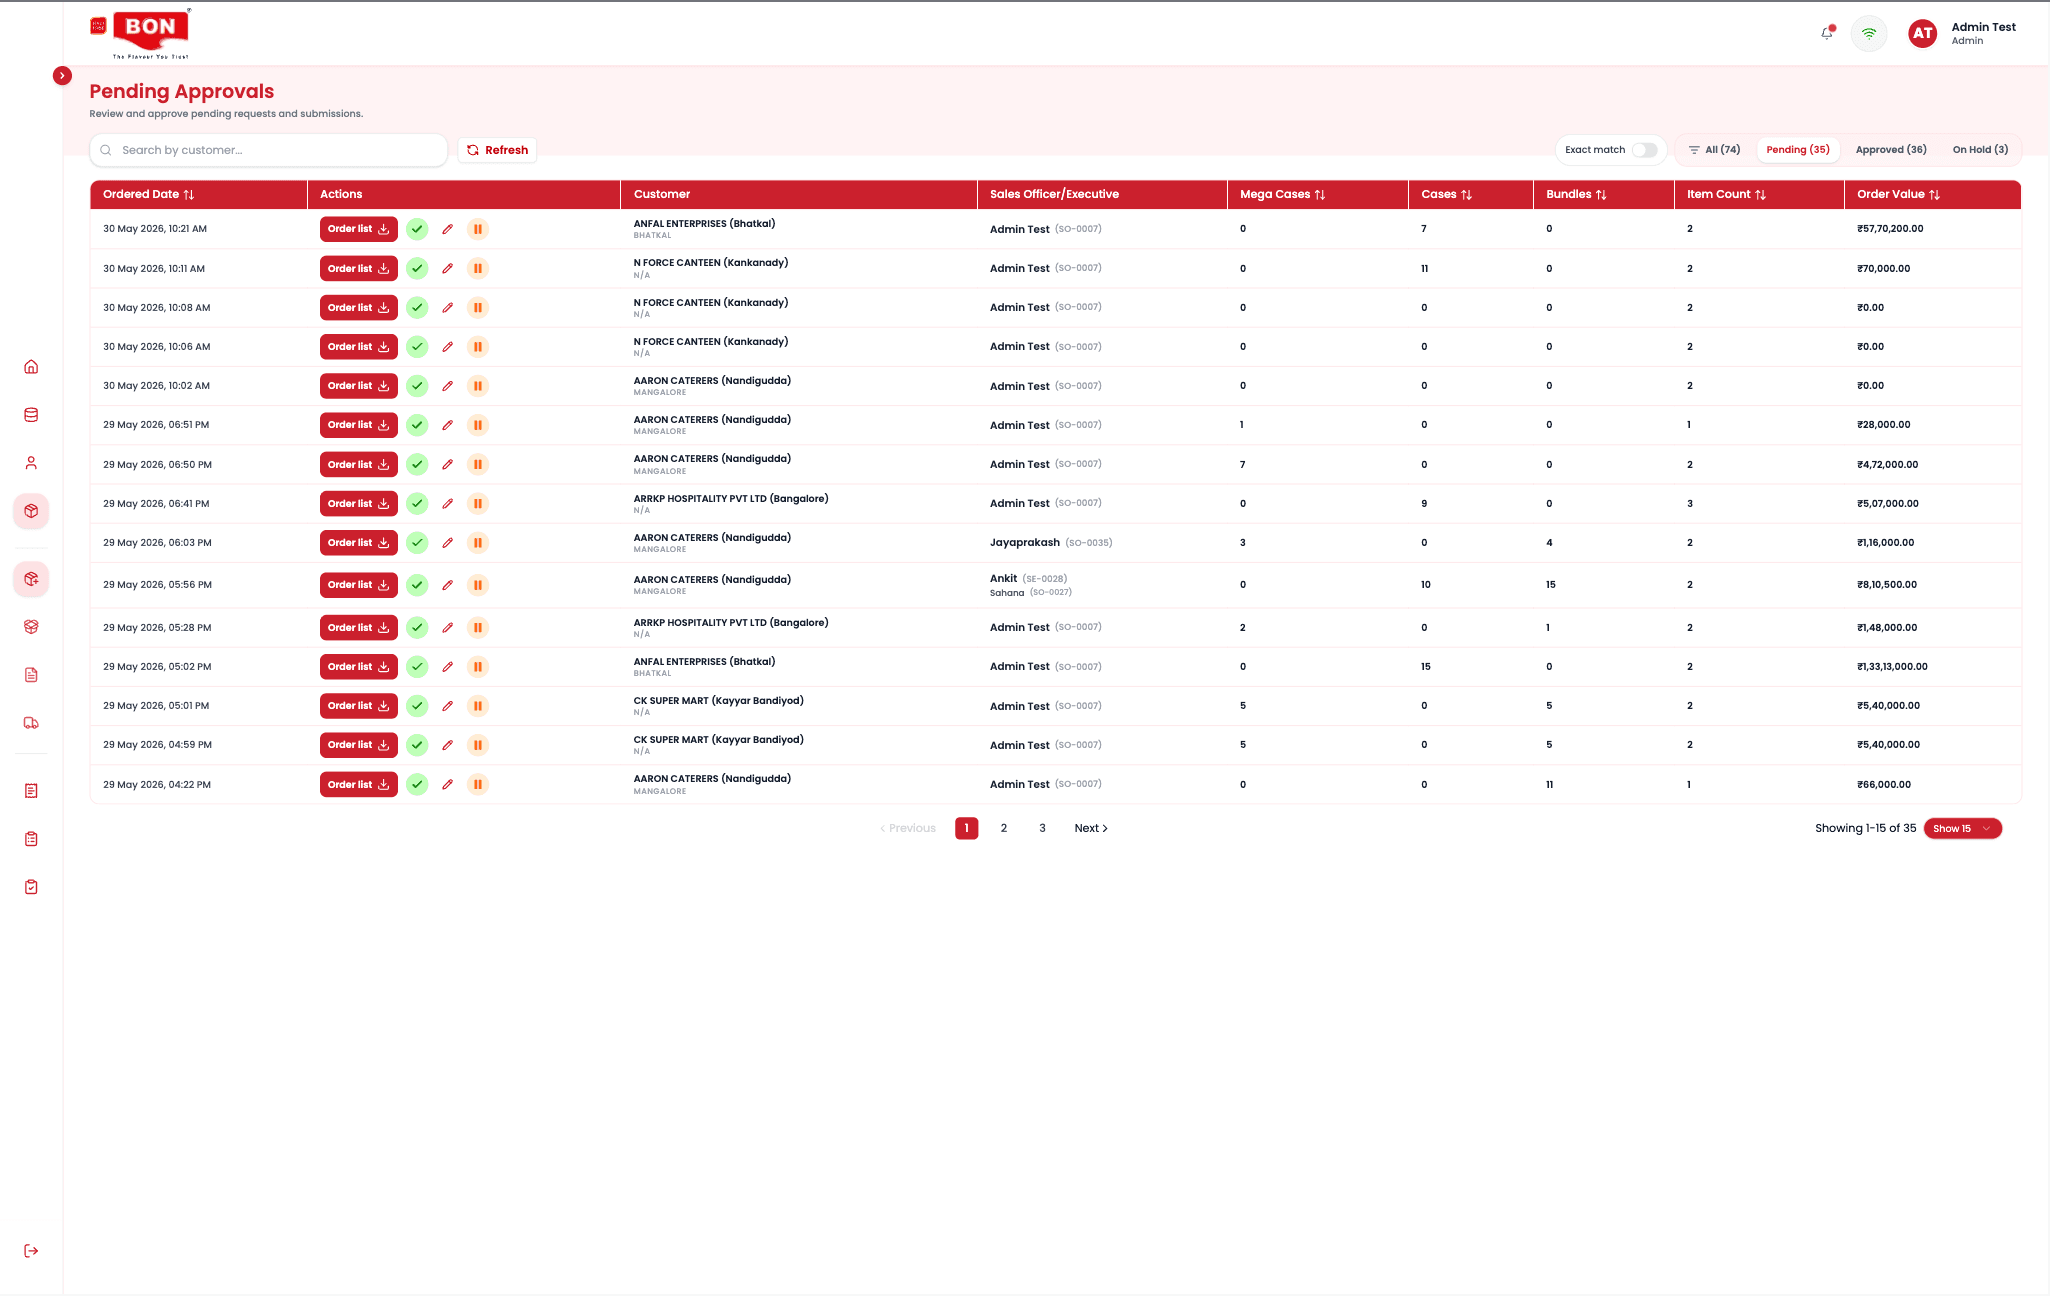Screen dimensions: 2050x1296
Task: Edit the 29 May 04:59 PM order
Action: [447, 745]
